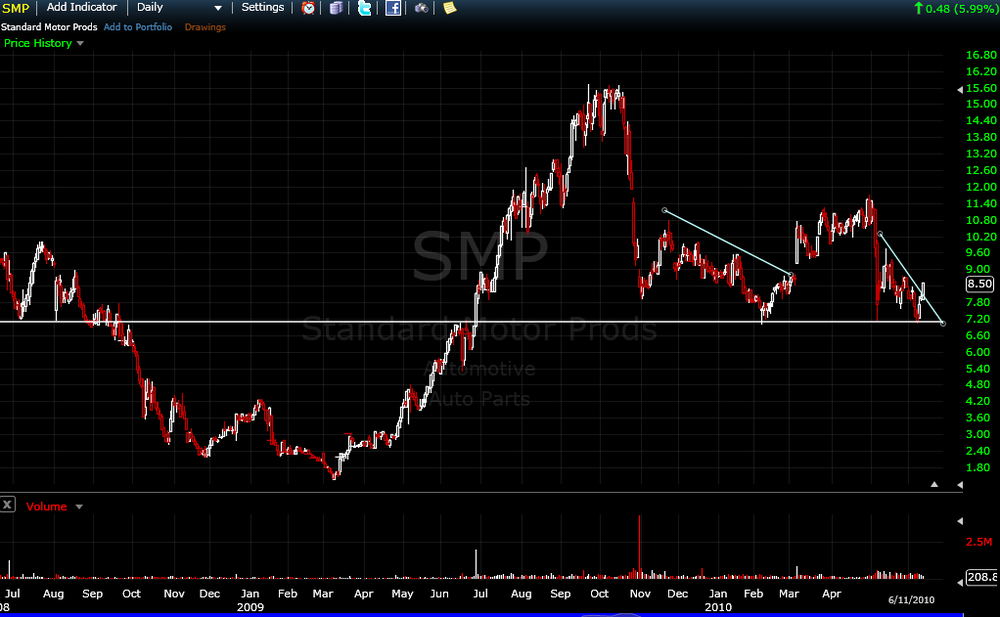The height and width of the screenshot is (617, 1000).
Task: Expand the Price History dropdown arrow
Action: (80, 43)
